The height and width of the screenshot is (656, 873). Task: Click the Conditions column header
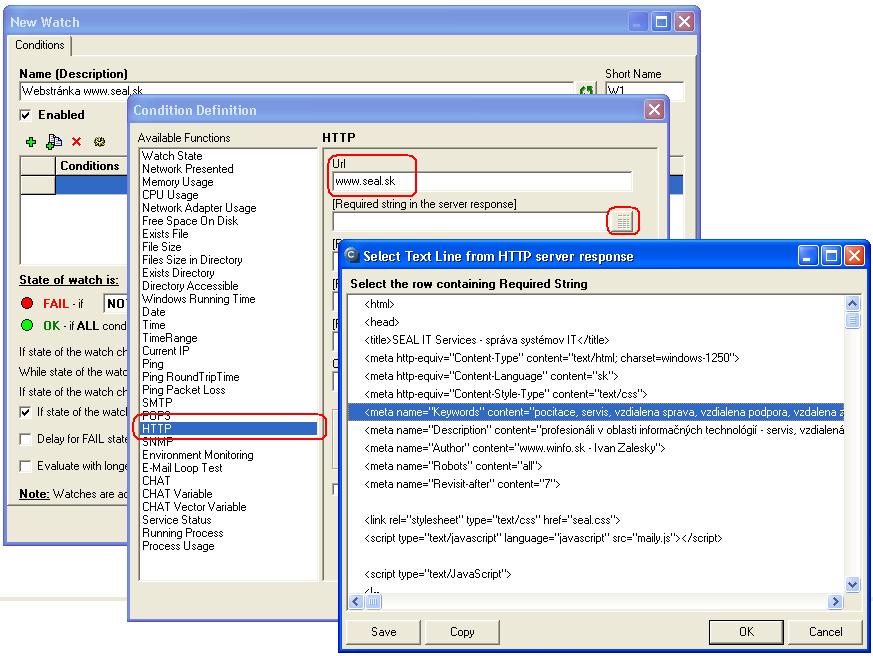90,166
